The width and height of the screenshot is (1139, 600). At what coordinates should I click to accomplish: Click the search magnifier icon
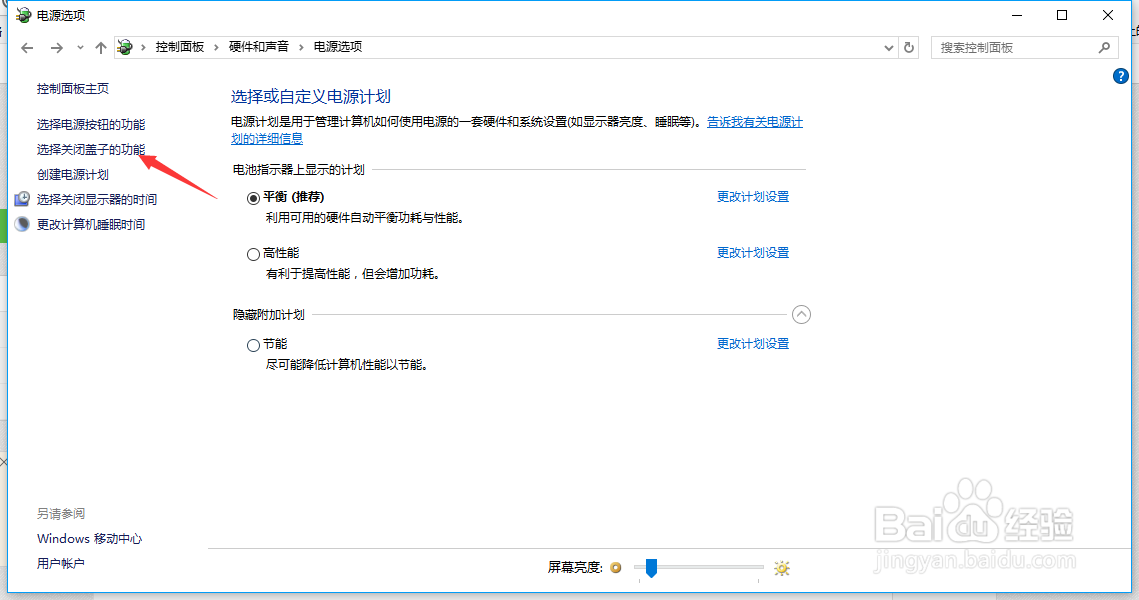pyautogui.click(x=1104, y=46)
